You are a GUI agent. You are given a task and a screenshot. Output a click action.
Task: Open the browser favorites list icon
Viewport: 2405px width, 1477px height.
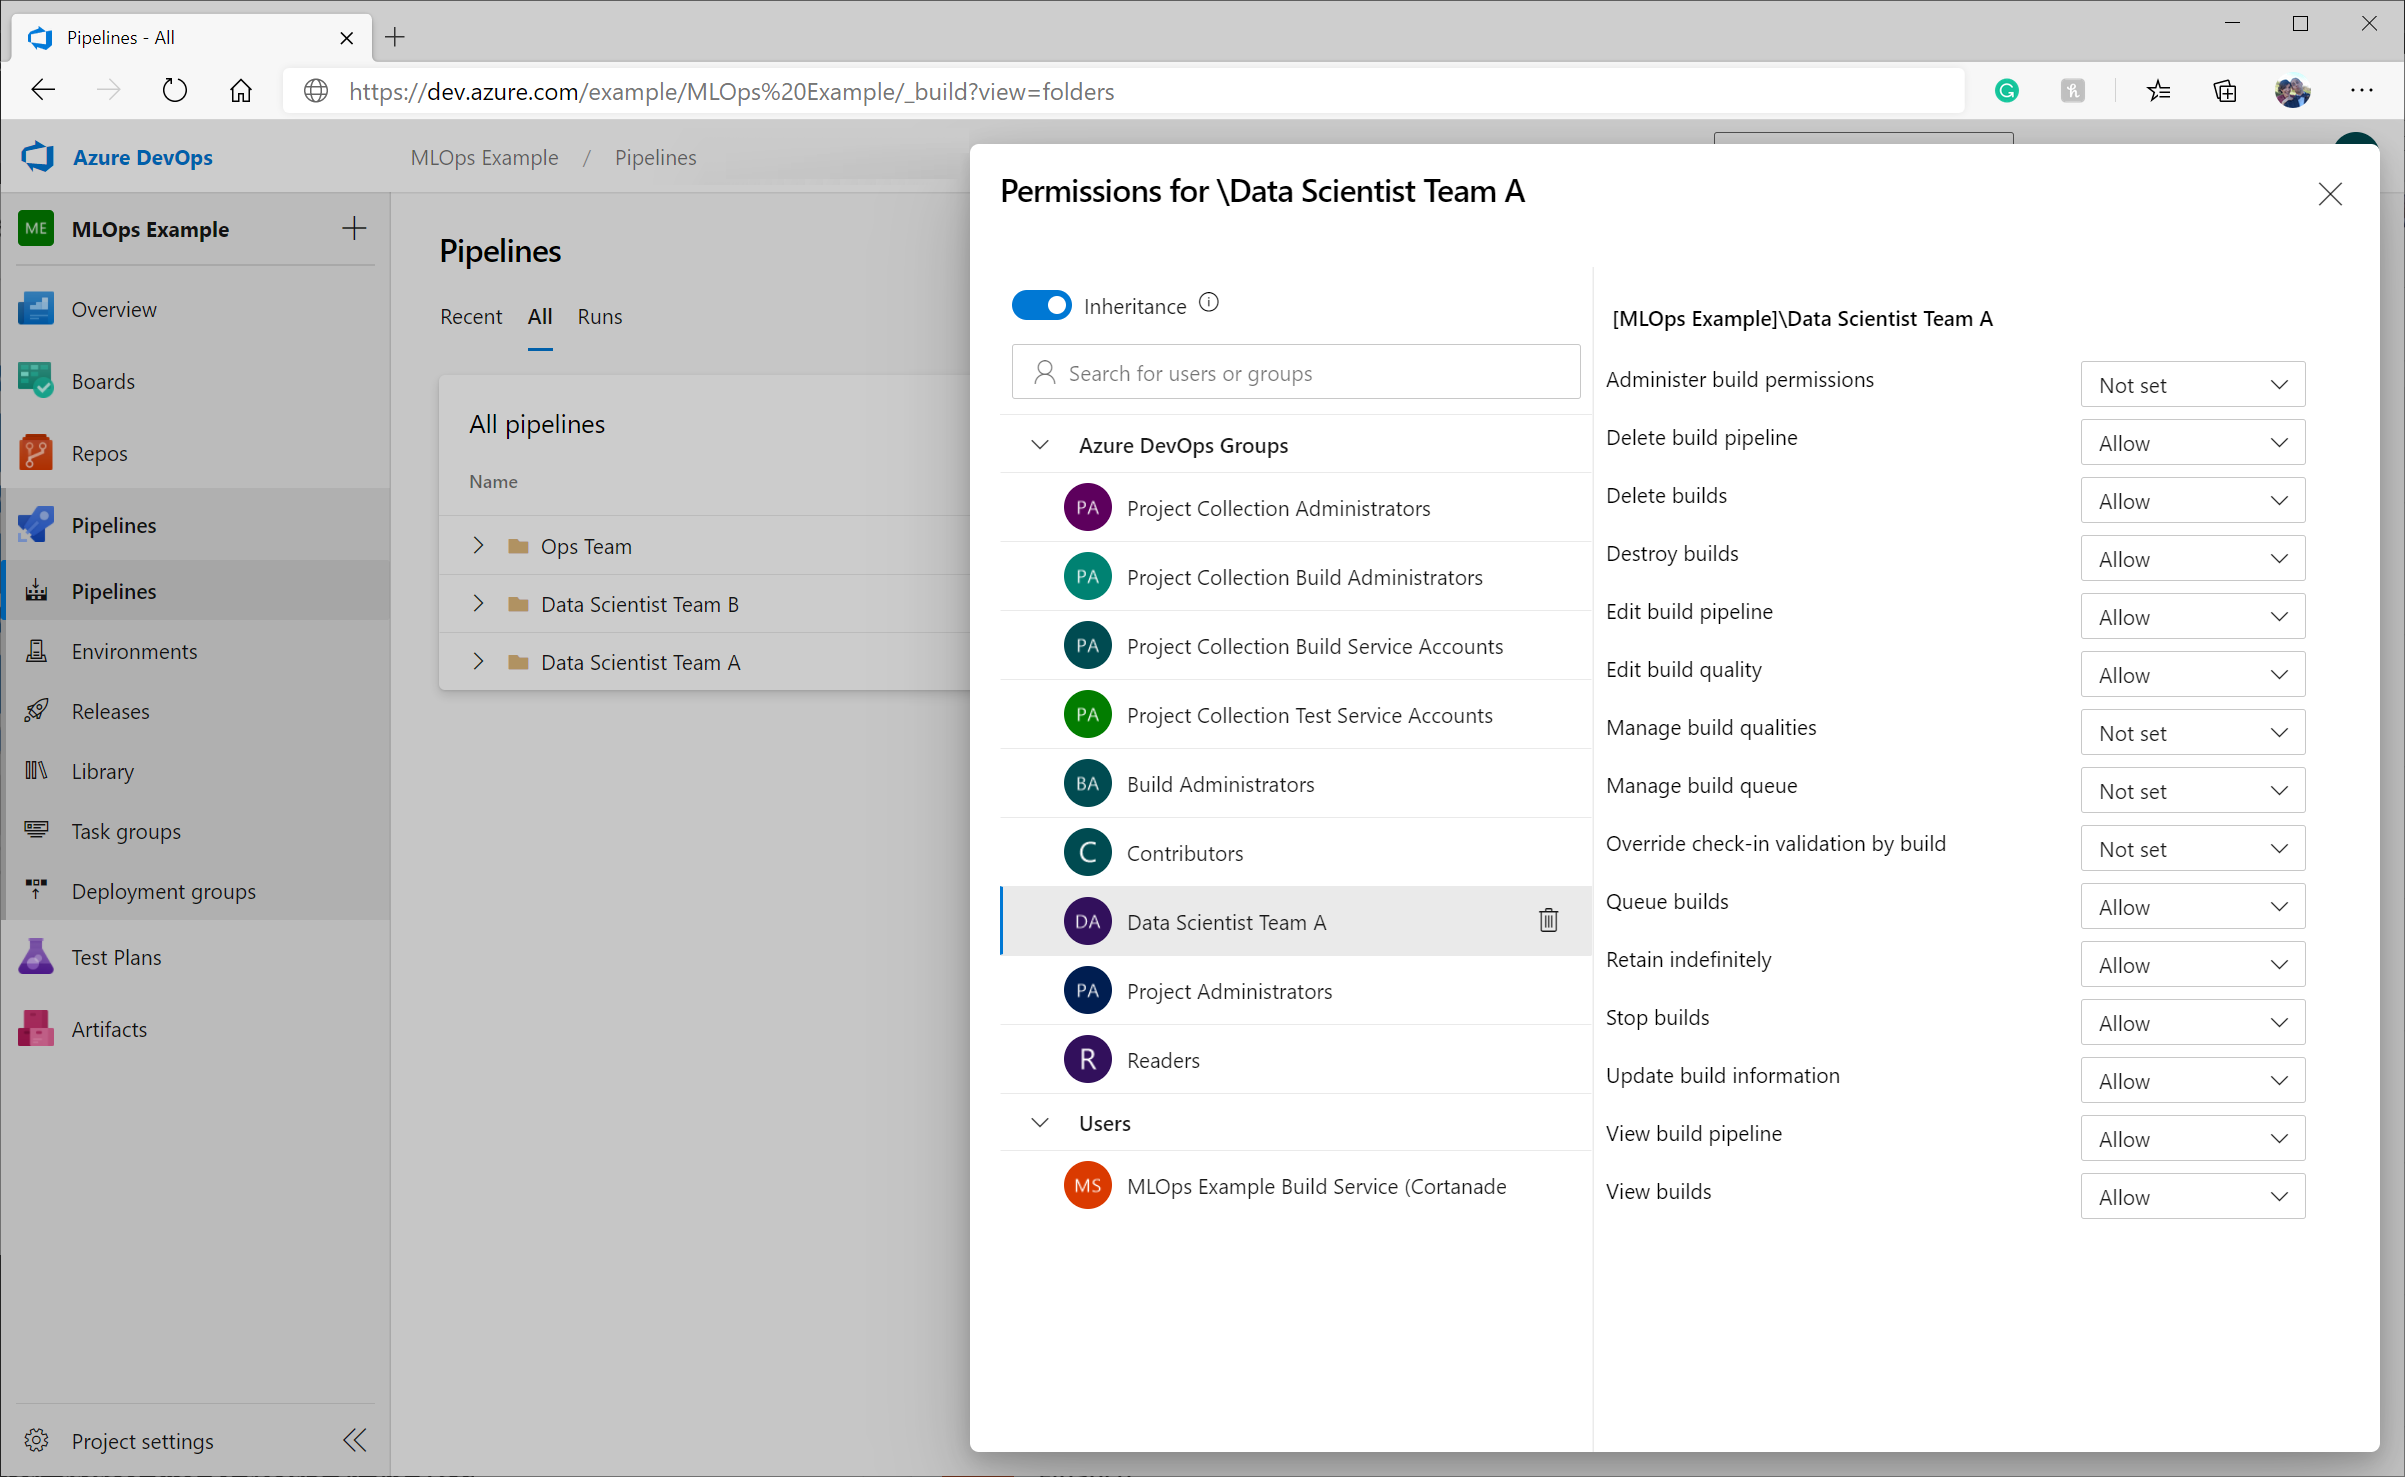pos(2158,91)
